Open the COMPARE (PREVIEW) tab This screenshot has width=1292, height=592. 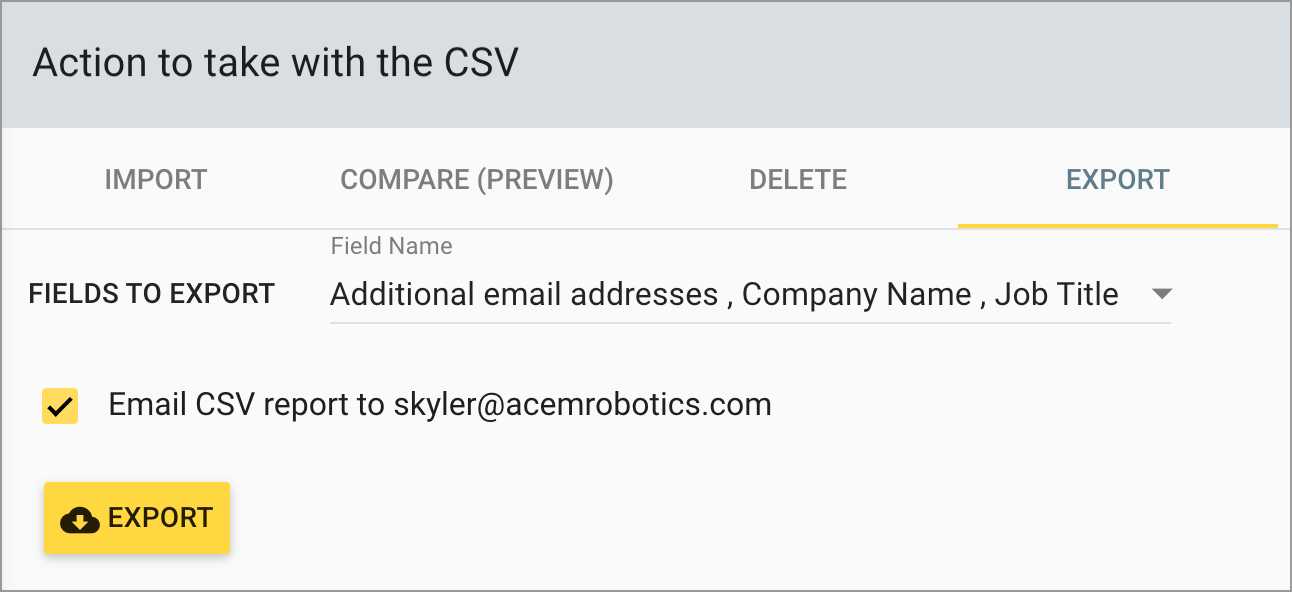coord(477,180)
